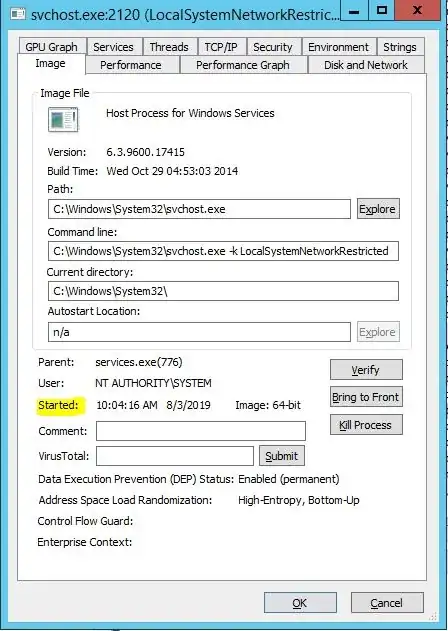
Task: Click the Kill Process button
Action: [x=366, y=425]
